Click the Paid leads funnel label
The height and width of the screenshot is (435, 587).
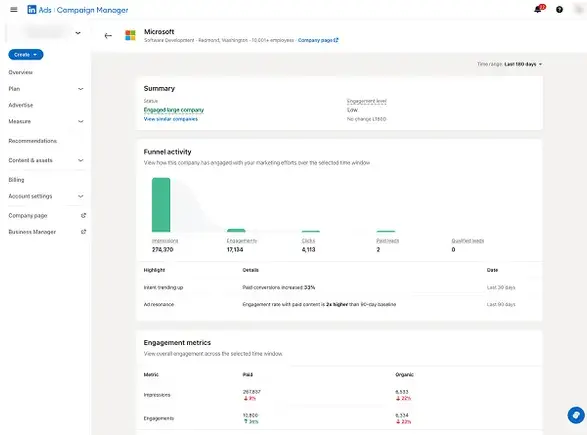pyautogui.click(x=387, y=241)
